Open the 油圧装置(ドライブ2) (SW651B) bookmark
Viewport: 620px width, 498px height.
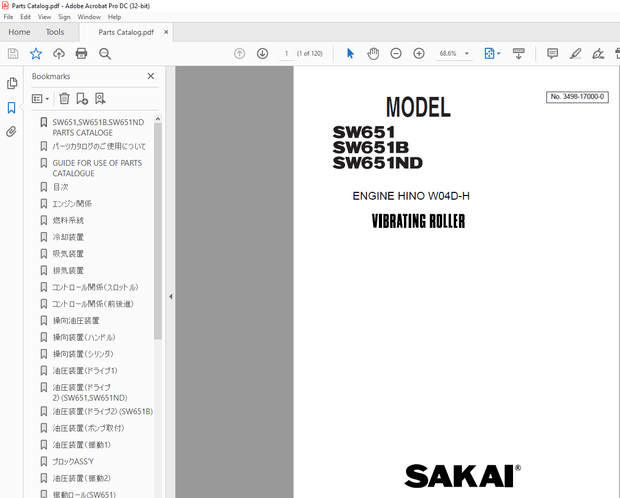click(103, 411)
